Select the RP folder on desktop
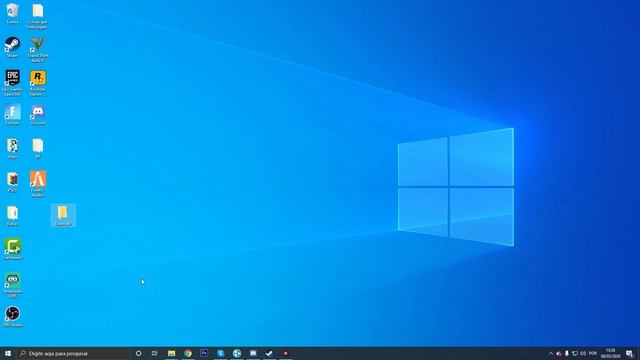This screenshot has width=640, height=360. 38,148
